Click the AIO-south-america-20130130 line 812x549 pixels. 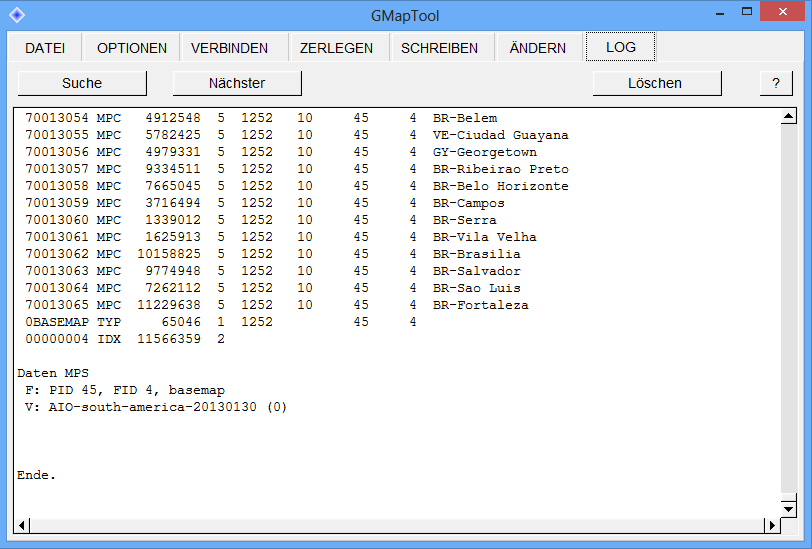pyautogui.click(x=156, y=407)
